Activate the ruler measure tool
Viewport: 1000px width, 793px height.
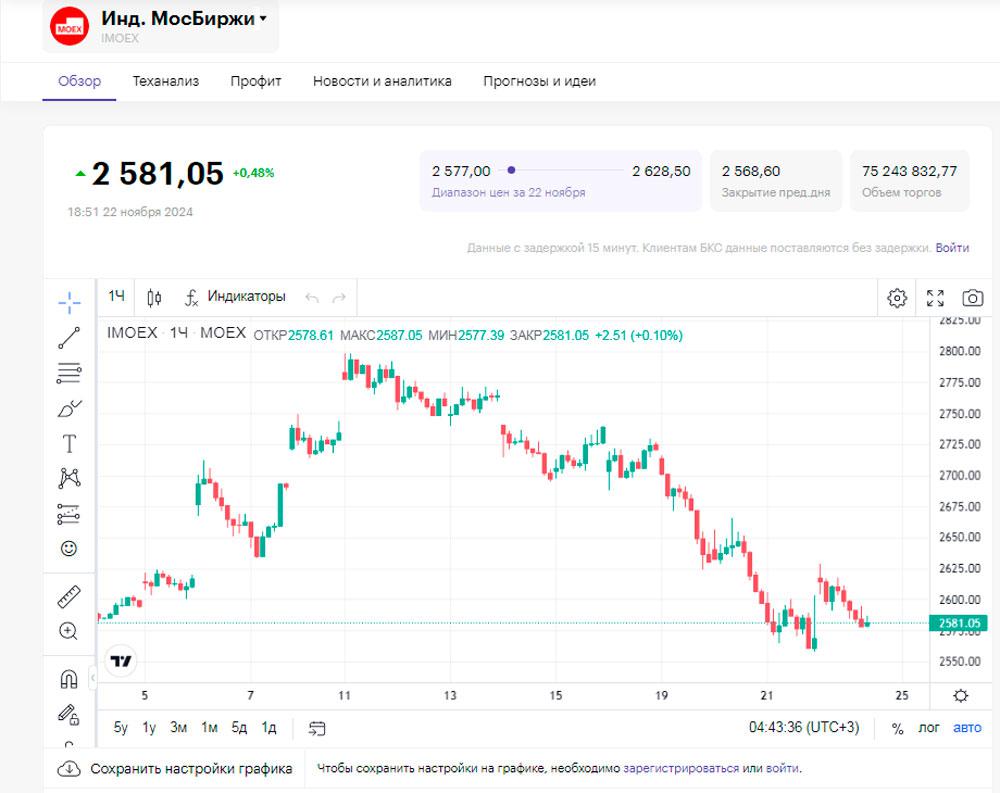click(69, 597)
